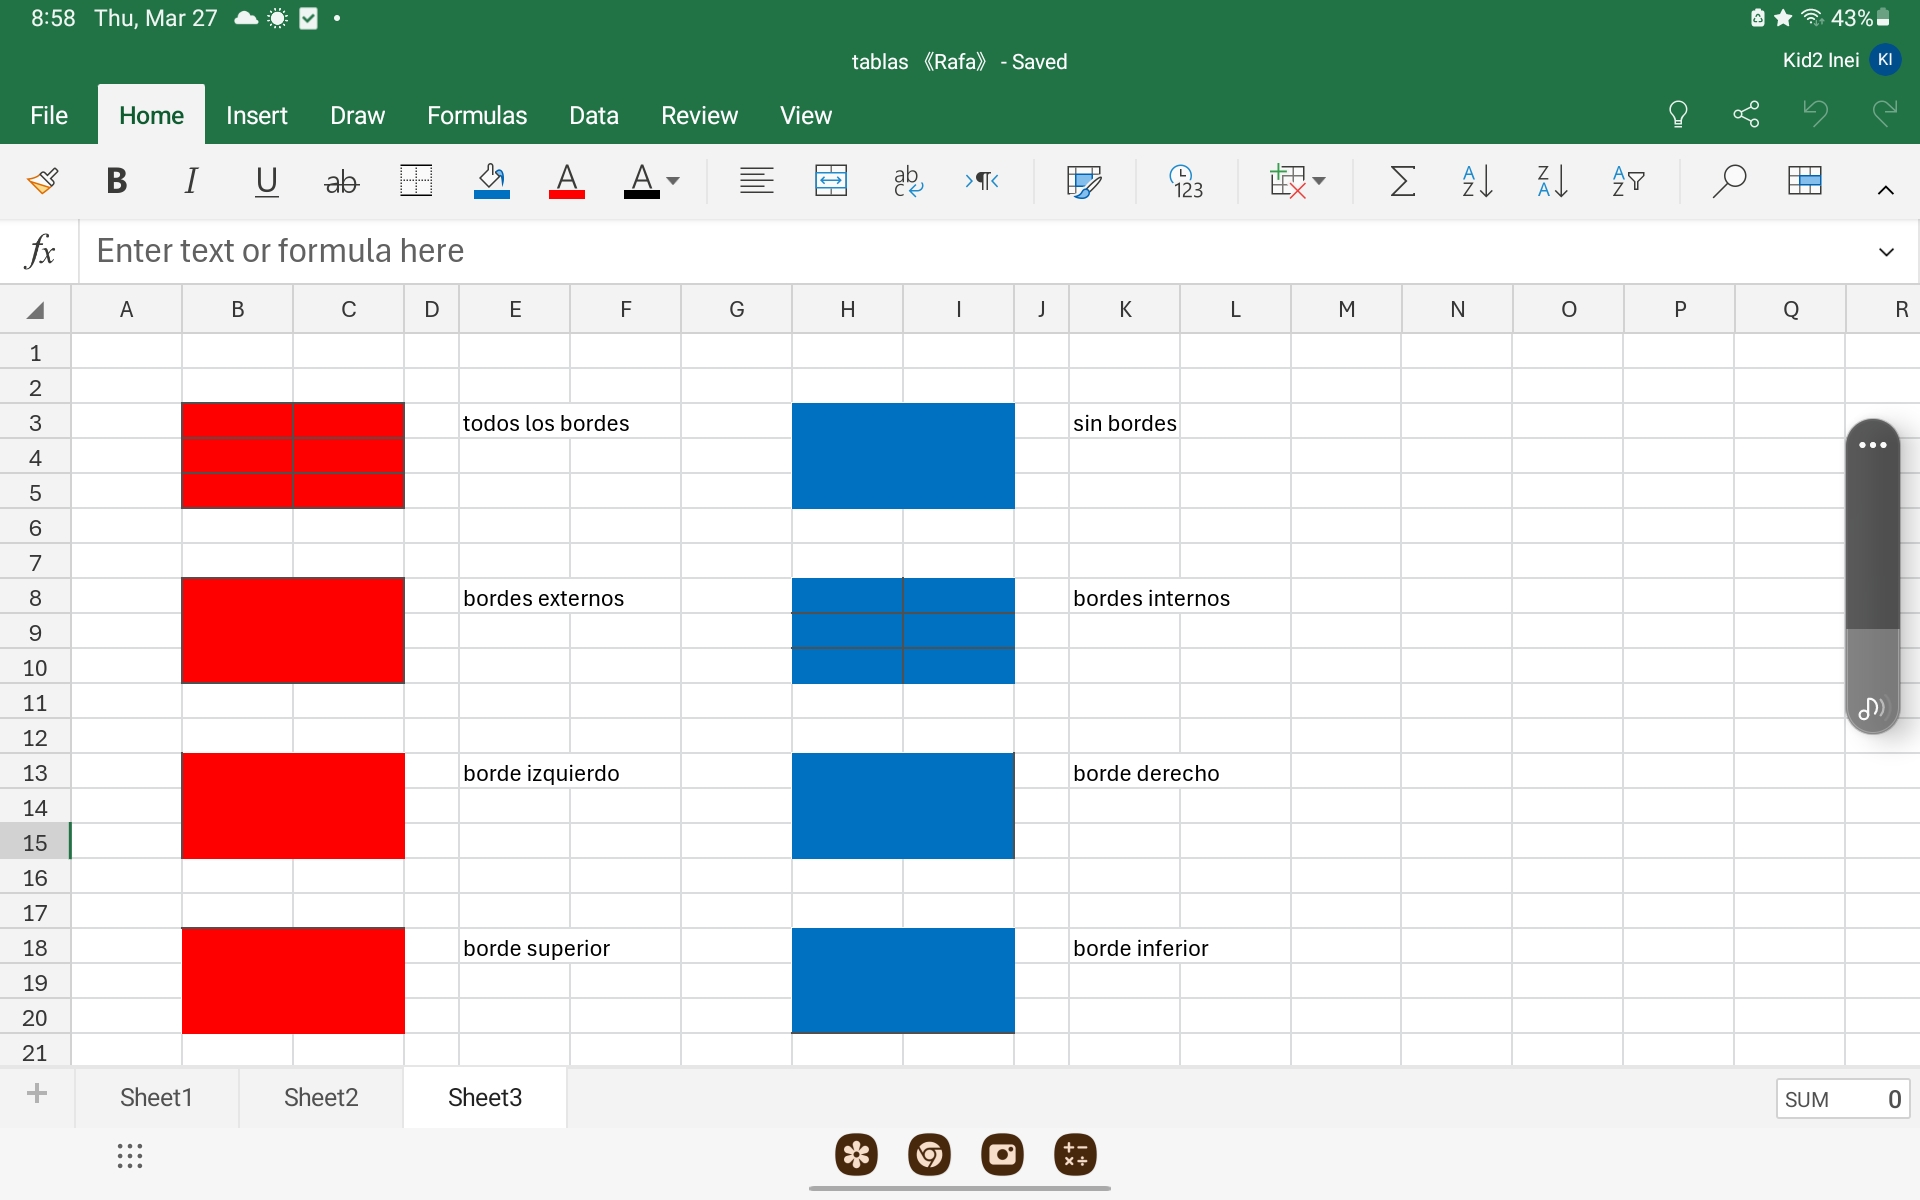This screenshot has height=1200, width=1920.
Task: Sort ascending A to Z
Action: click(x=1477, y=181)
